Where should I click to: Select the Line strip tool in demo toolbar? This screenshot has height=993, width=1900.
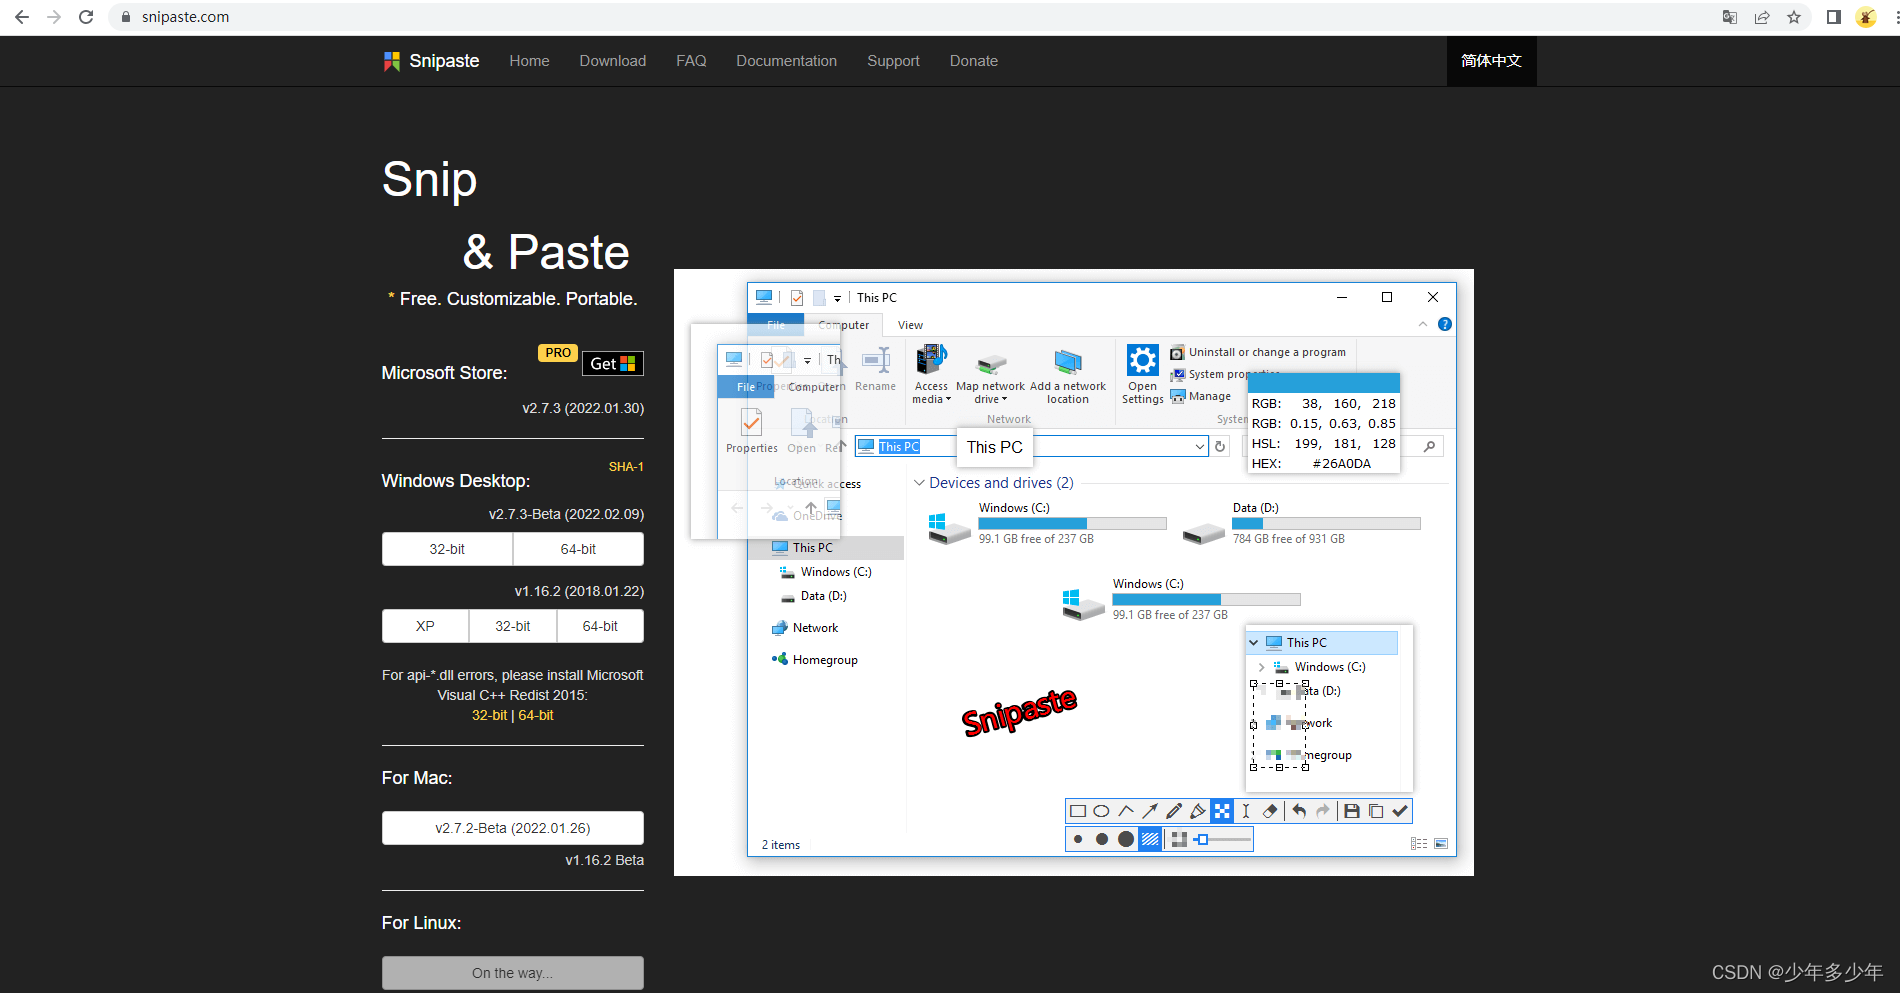[x=1126, y=811]
